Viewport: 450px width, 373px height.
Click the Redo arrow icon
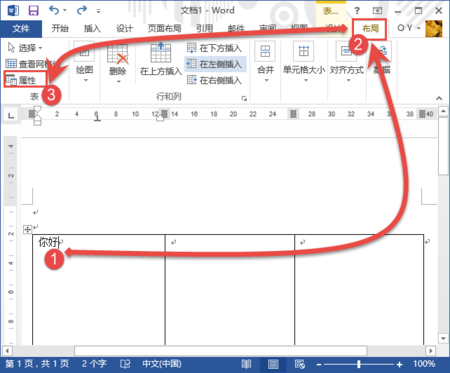[81, 11]
